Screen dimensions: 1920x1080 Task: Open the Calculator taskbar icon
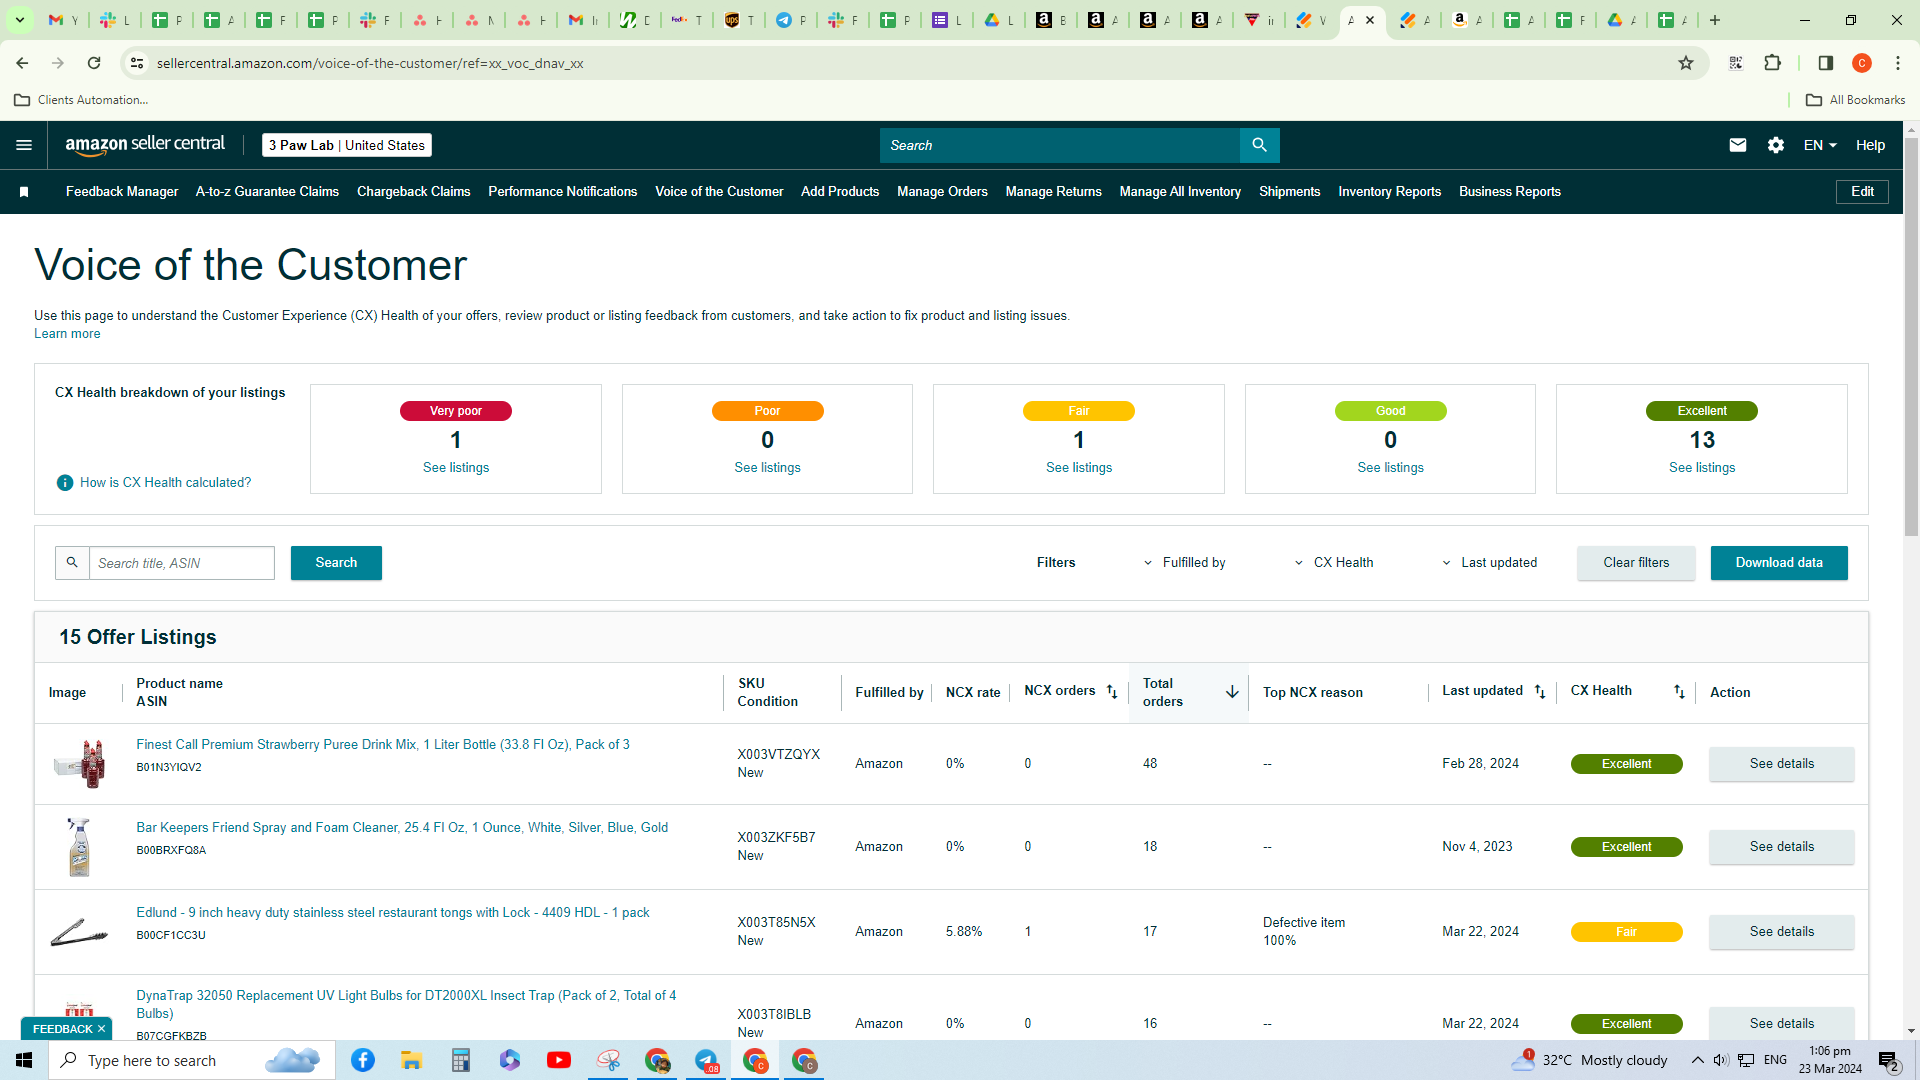pos(461,1060)
